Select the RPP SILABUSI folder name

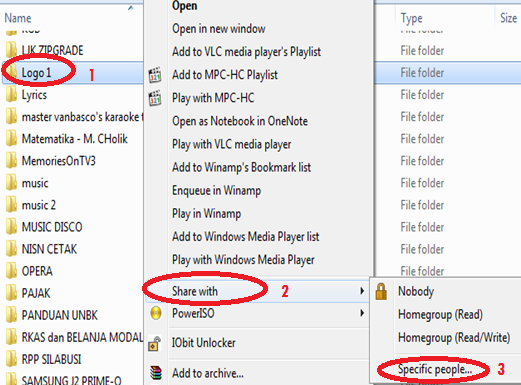51,359
